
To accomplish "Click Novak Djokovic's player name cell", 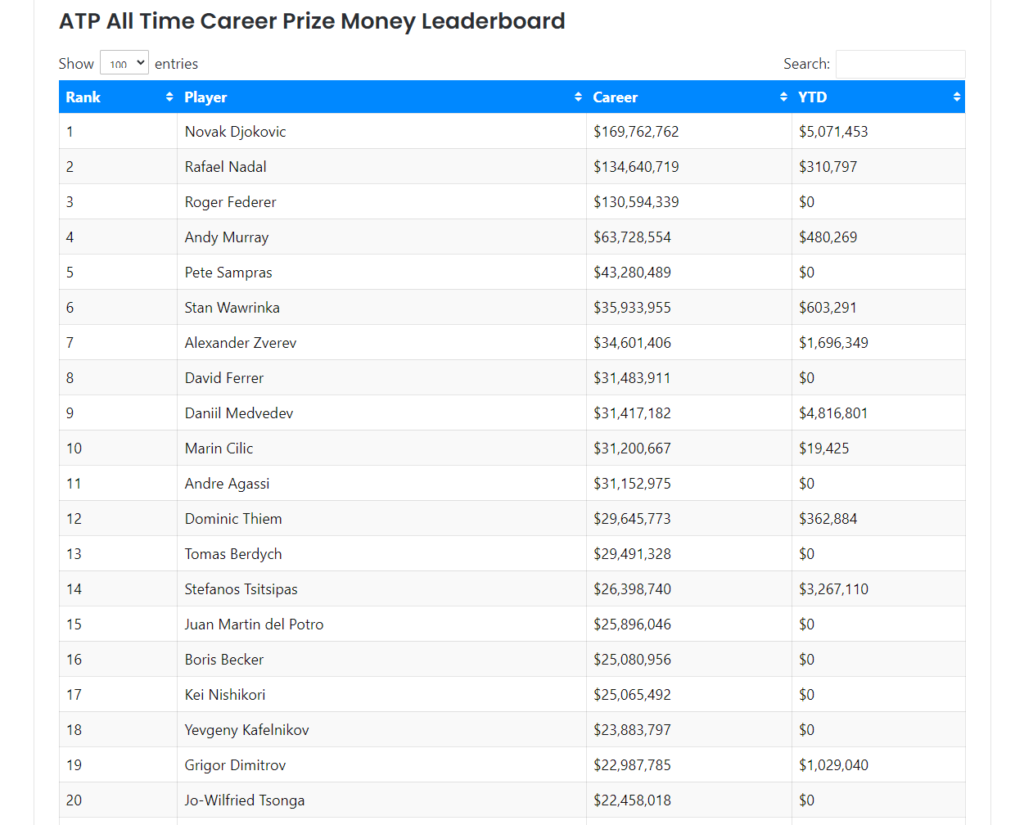I will click(236, 131).
